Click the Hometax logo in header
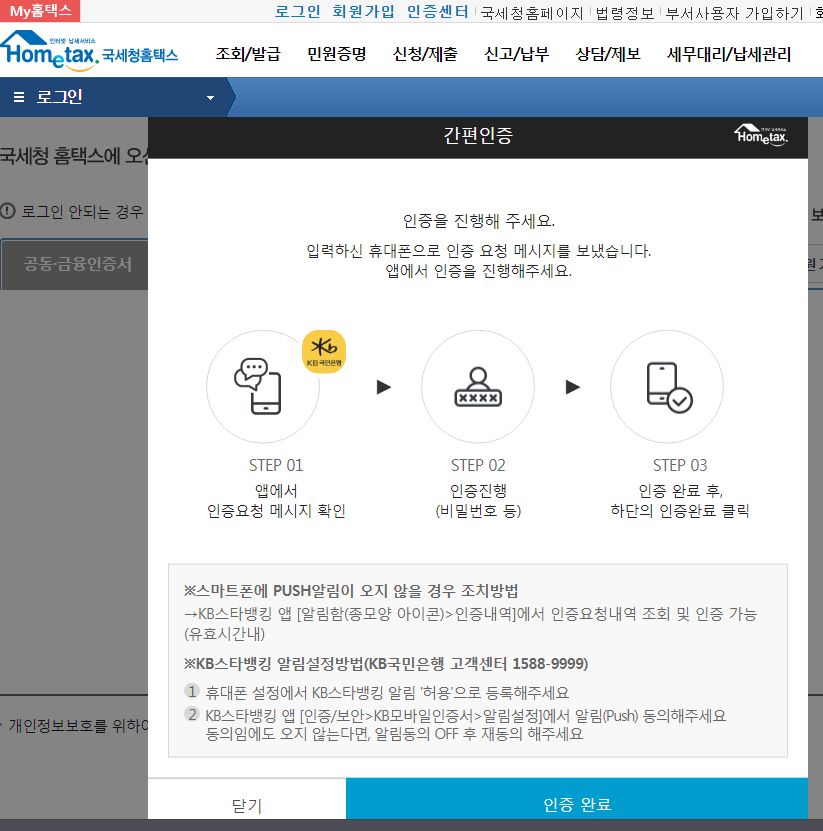Viewport: 823px width, 831px height. 89,51
